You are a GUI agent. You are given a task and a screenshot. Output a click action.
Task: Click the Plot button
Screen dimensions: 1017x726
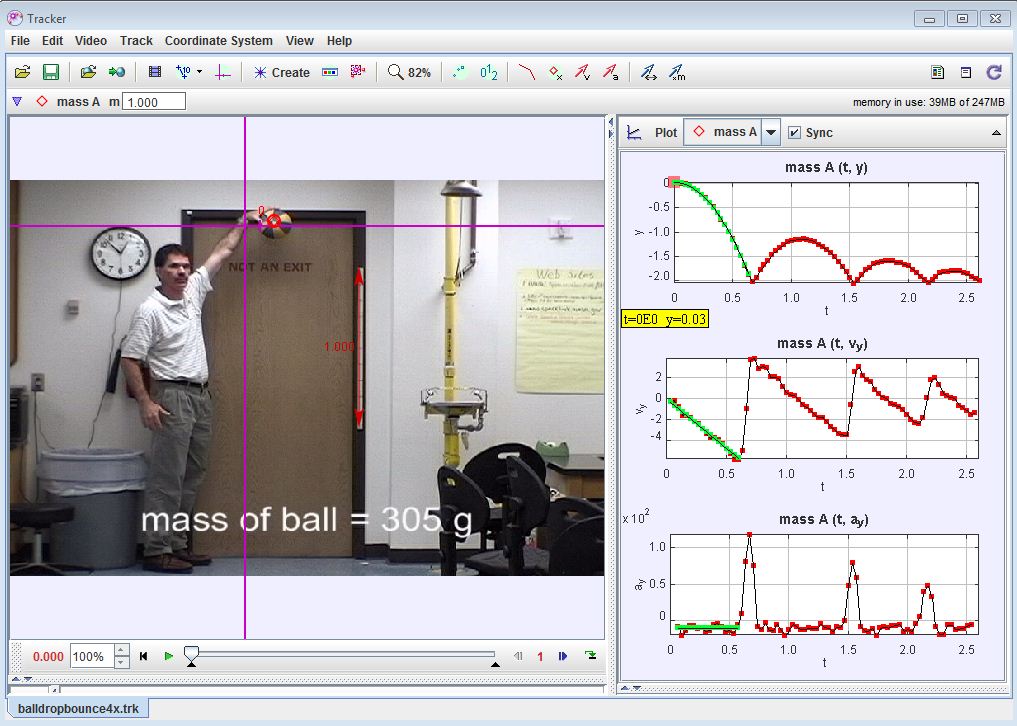click(x=653, y=133)
